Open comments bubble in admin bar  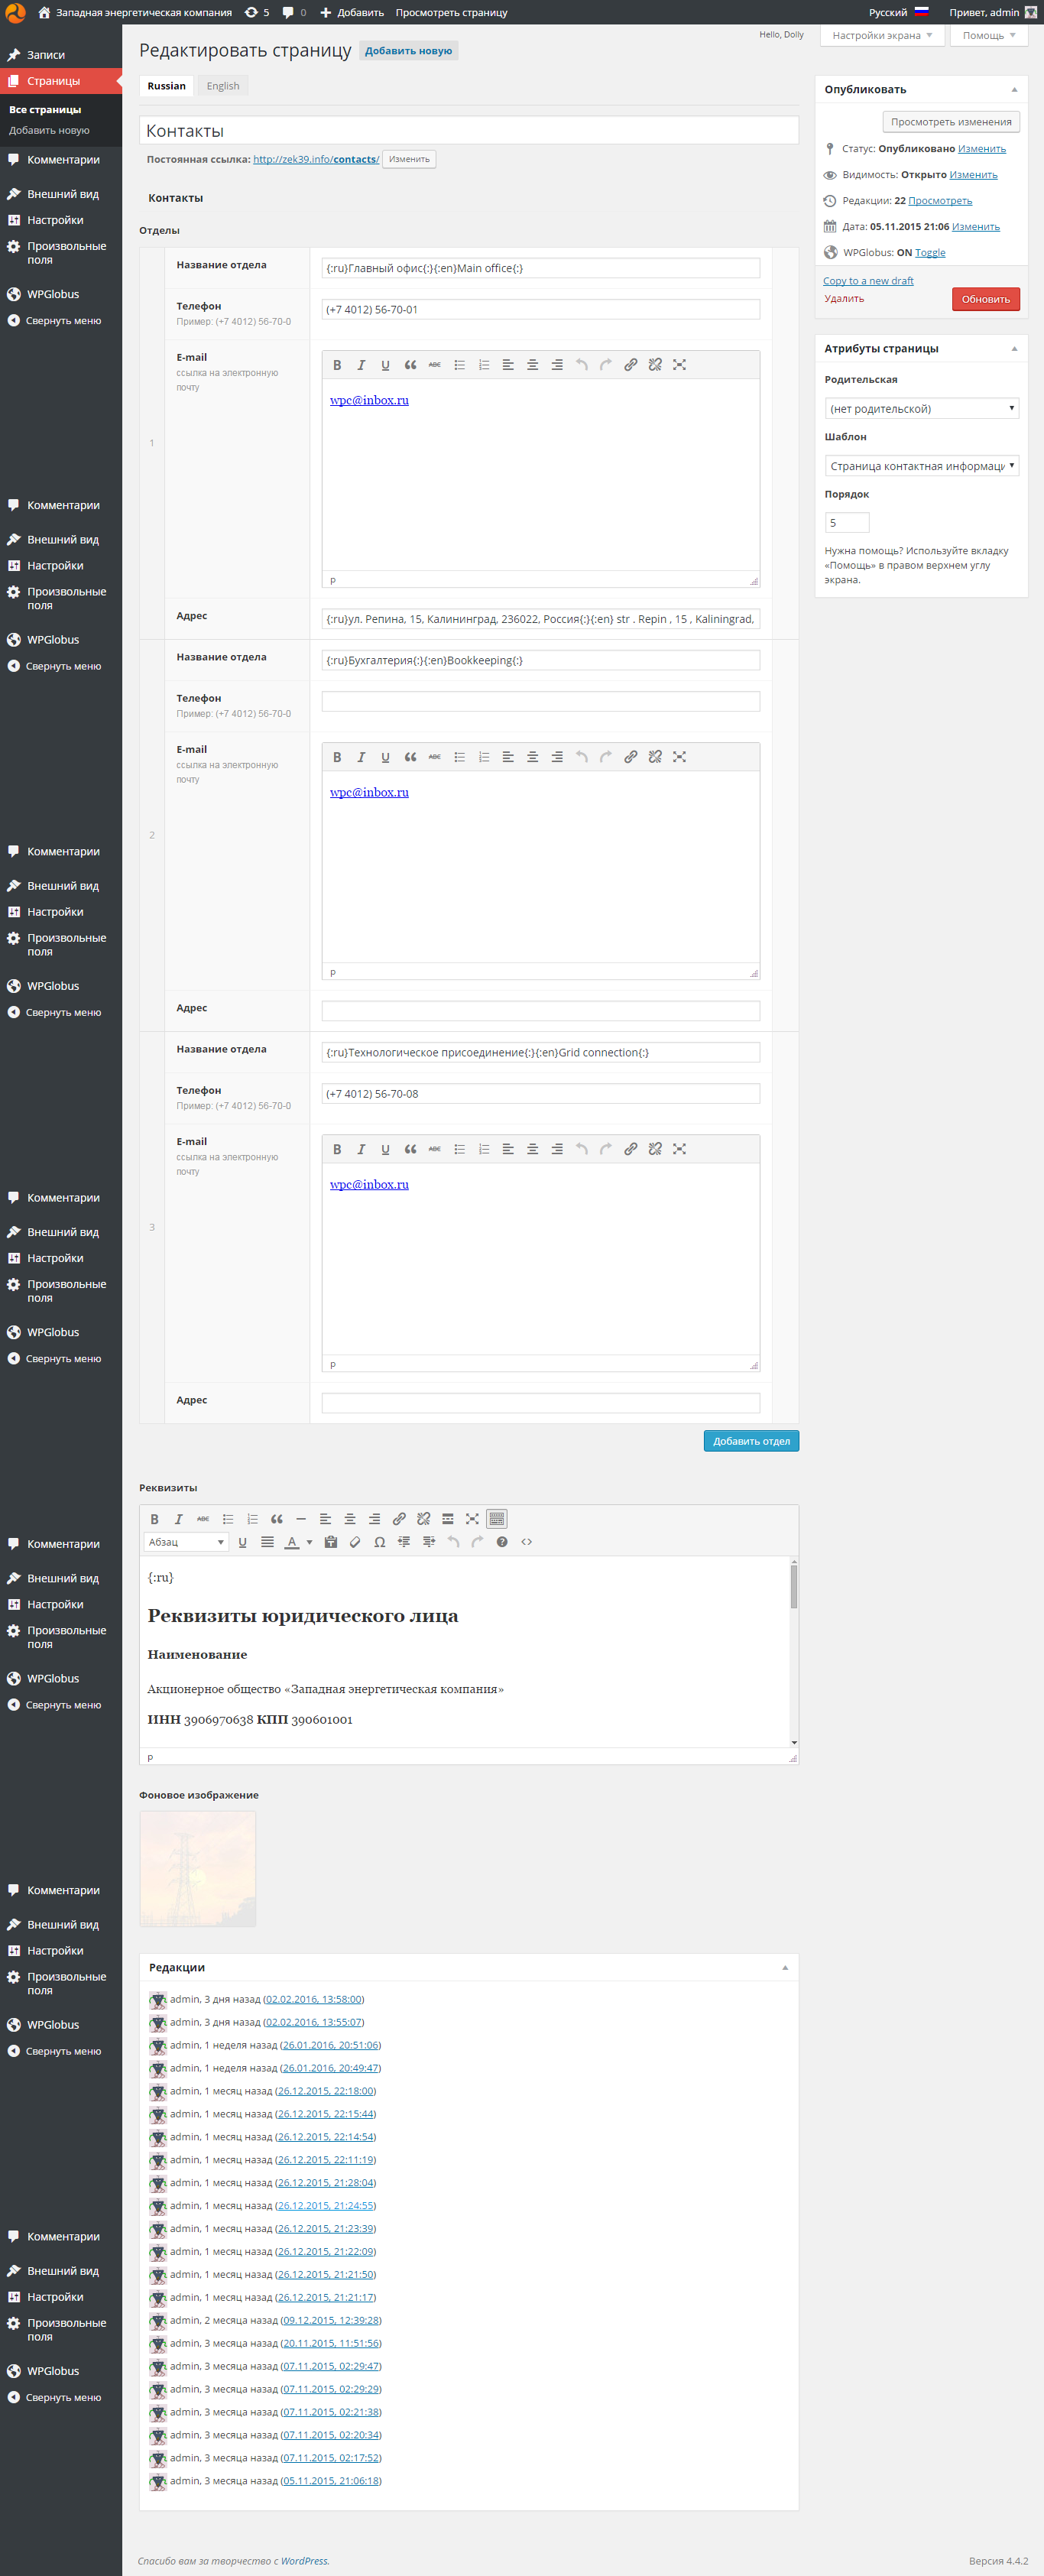tap(294, 12)
